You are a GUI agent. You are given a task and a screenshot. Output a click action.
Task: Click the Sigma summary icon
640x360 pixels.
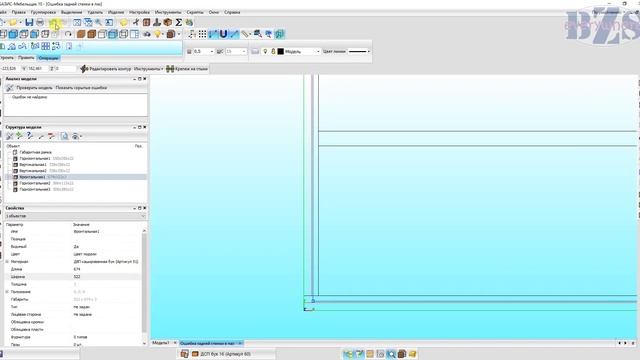[x=178, y=22]
